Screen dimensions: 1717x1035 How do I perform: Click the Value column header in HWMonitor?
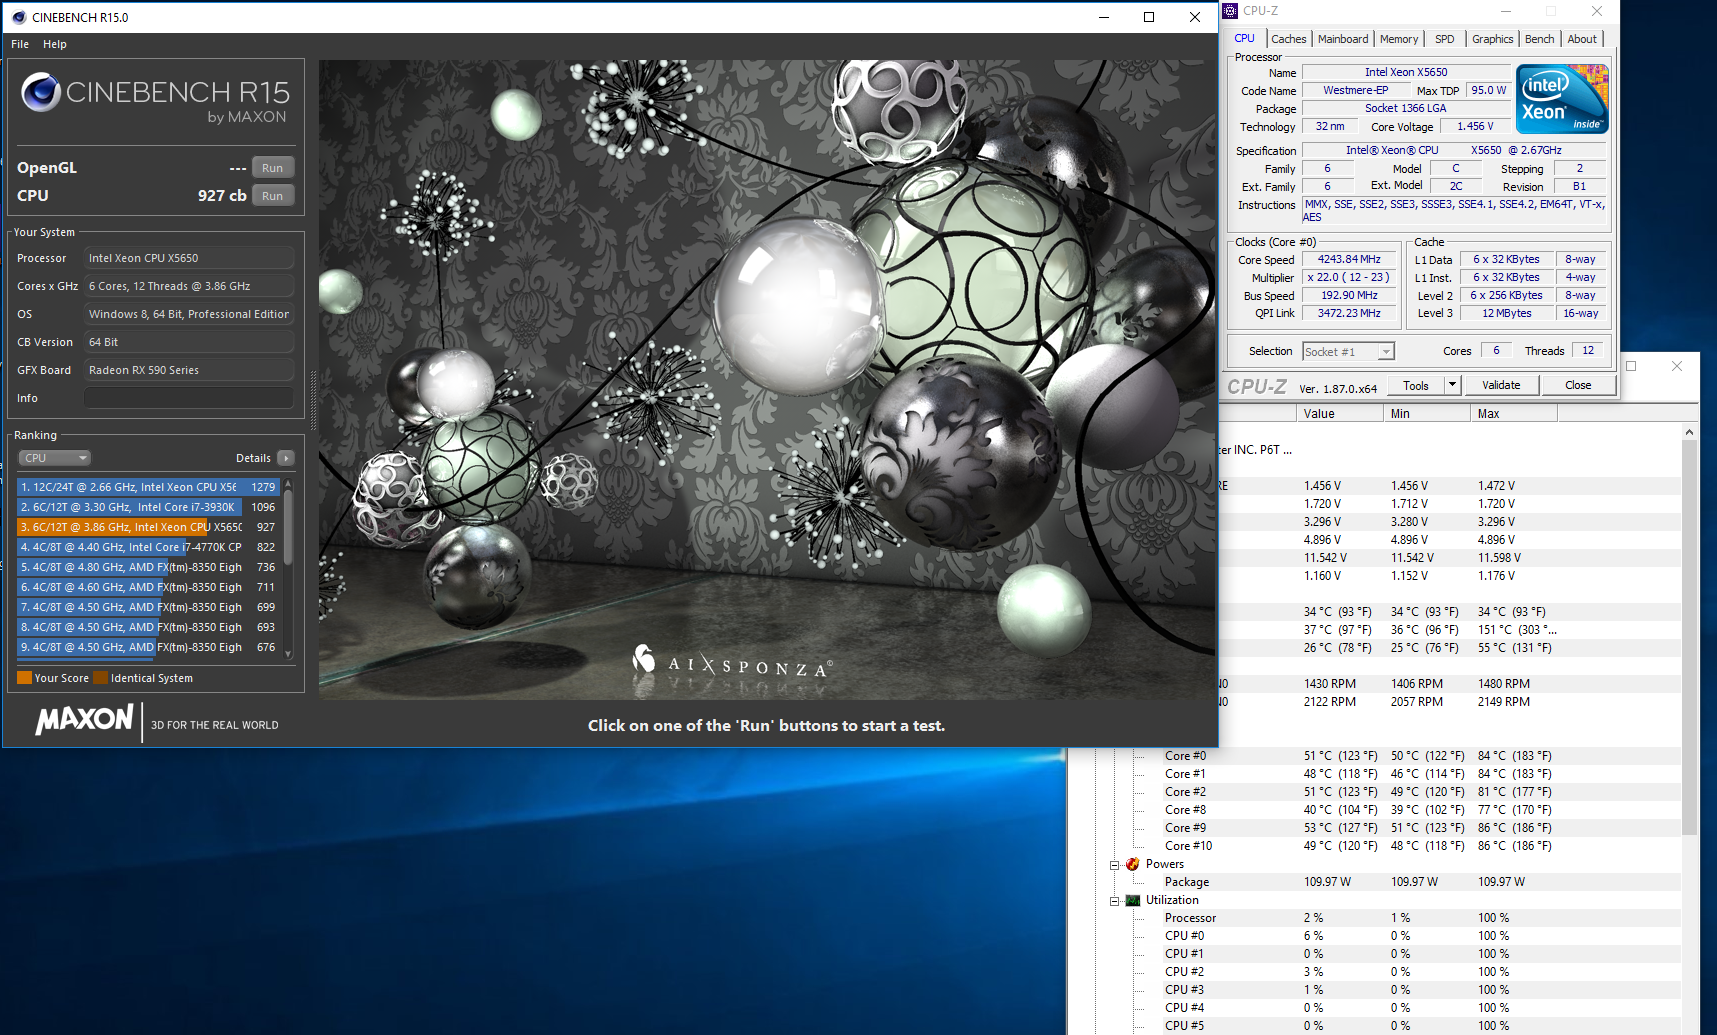point(1340,414)
